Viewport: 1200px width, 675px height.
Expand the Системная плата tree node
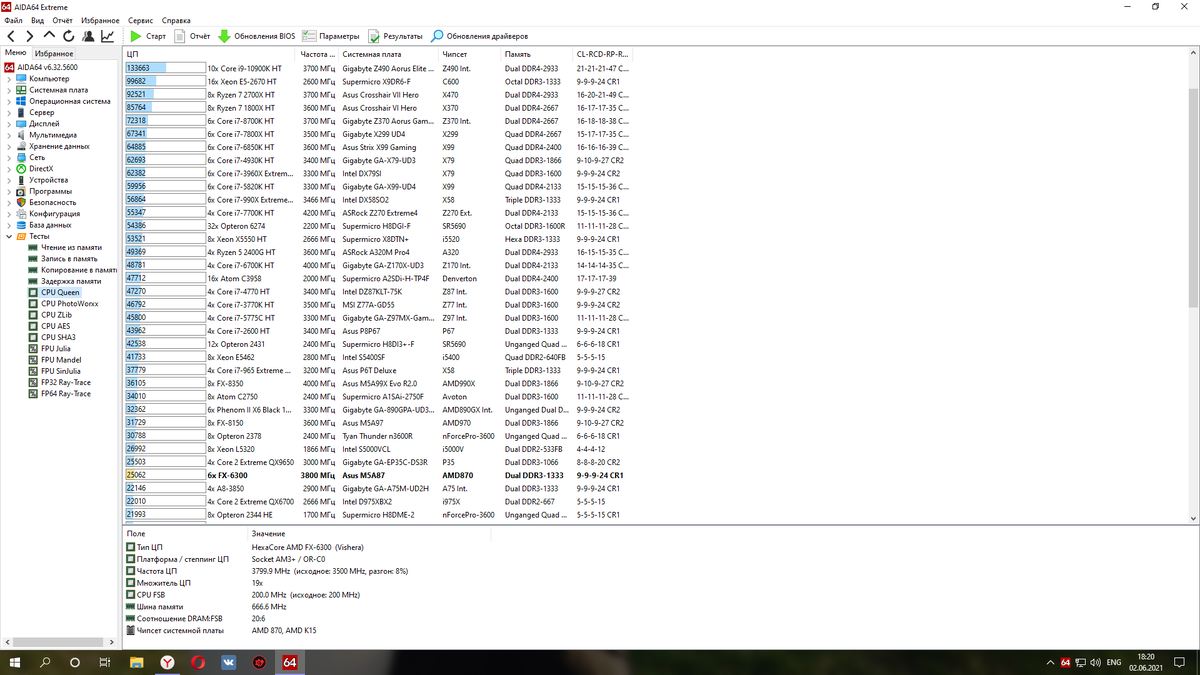click(x=9, y=89)
